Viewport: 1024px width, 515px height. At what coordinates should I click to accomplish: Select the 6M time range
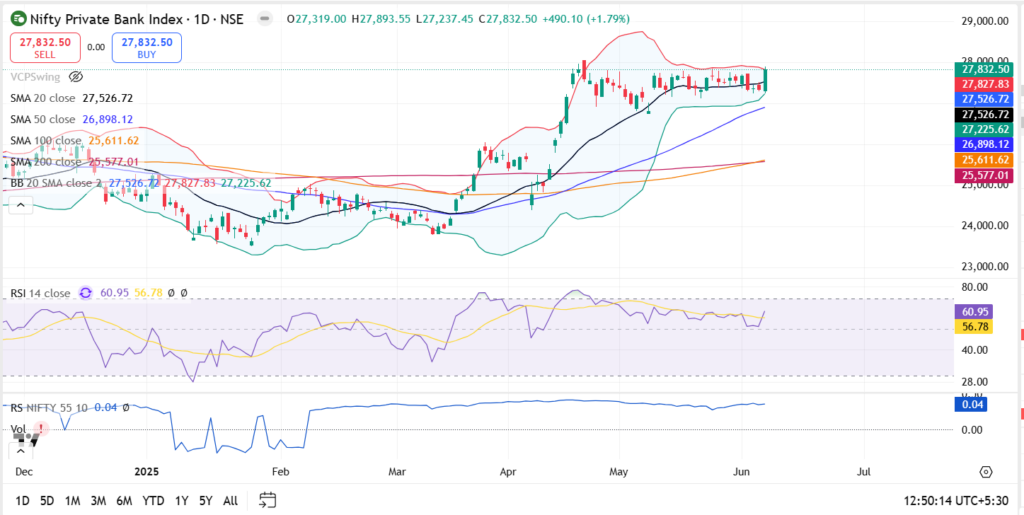coord(124,501)
